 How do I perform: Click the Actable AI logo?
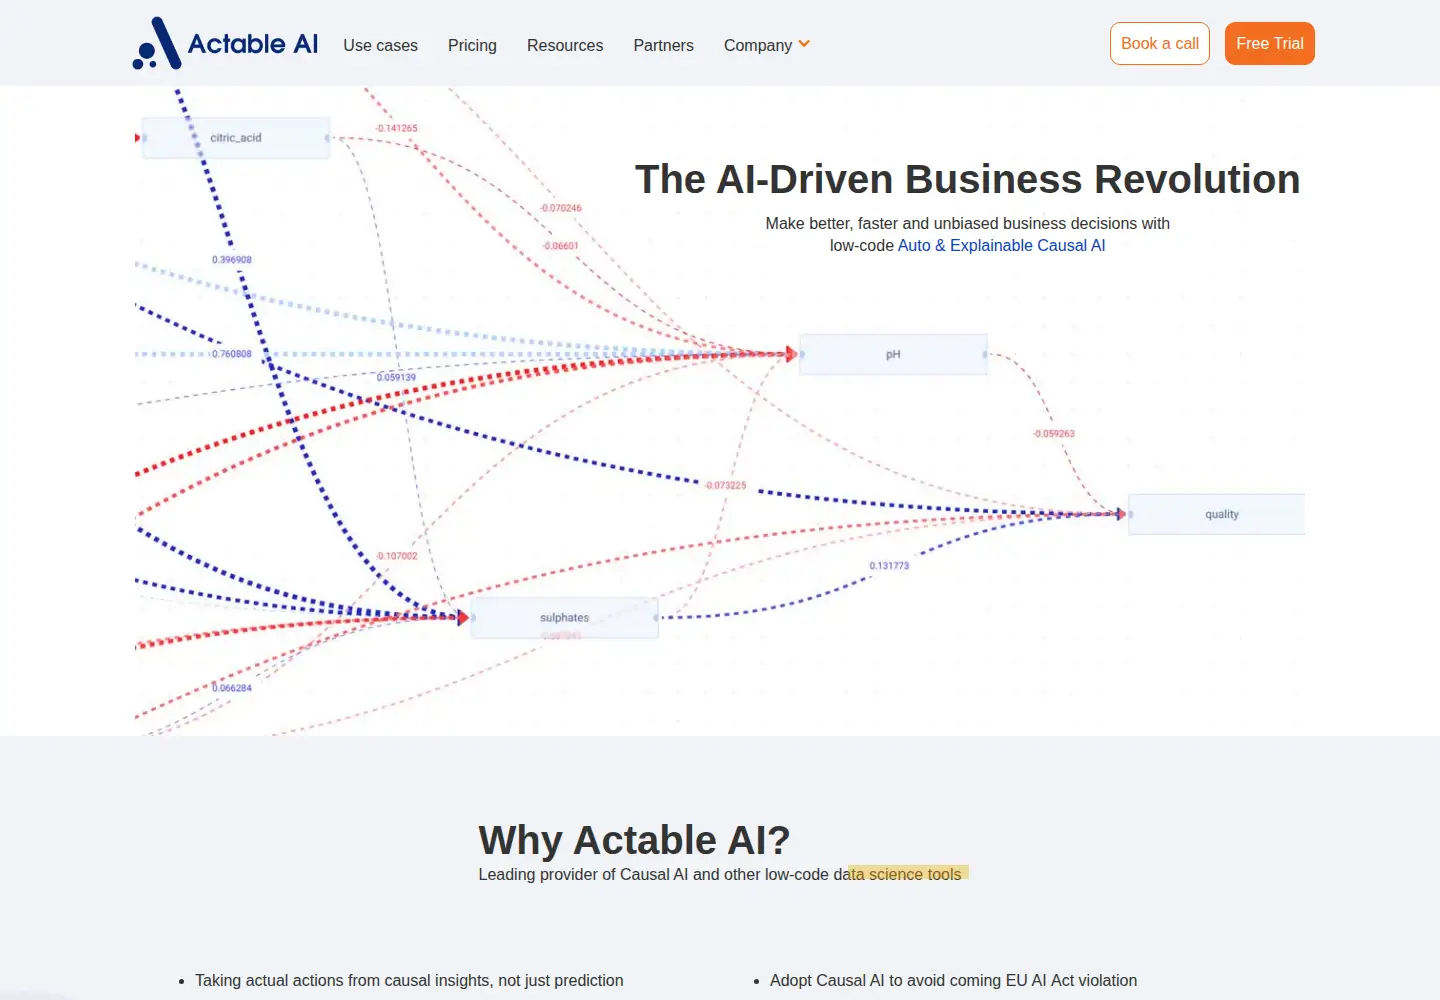(225, 43)
